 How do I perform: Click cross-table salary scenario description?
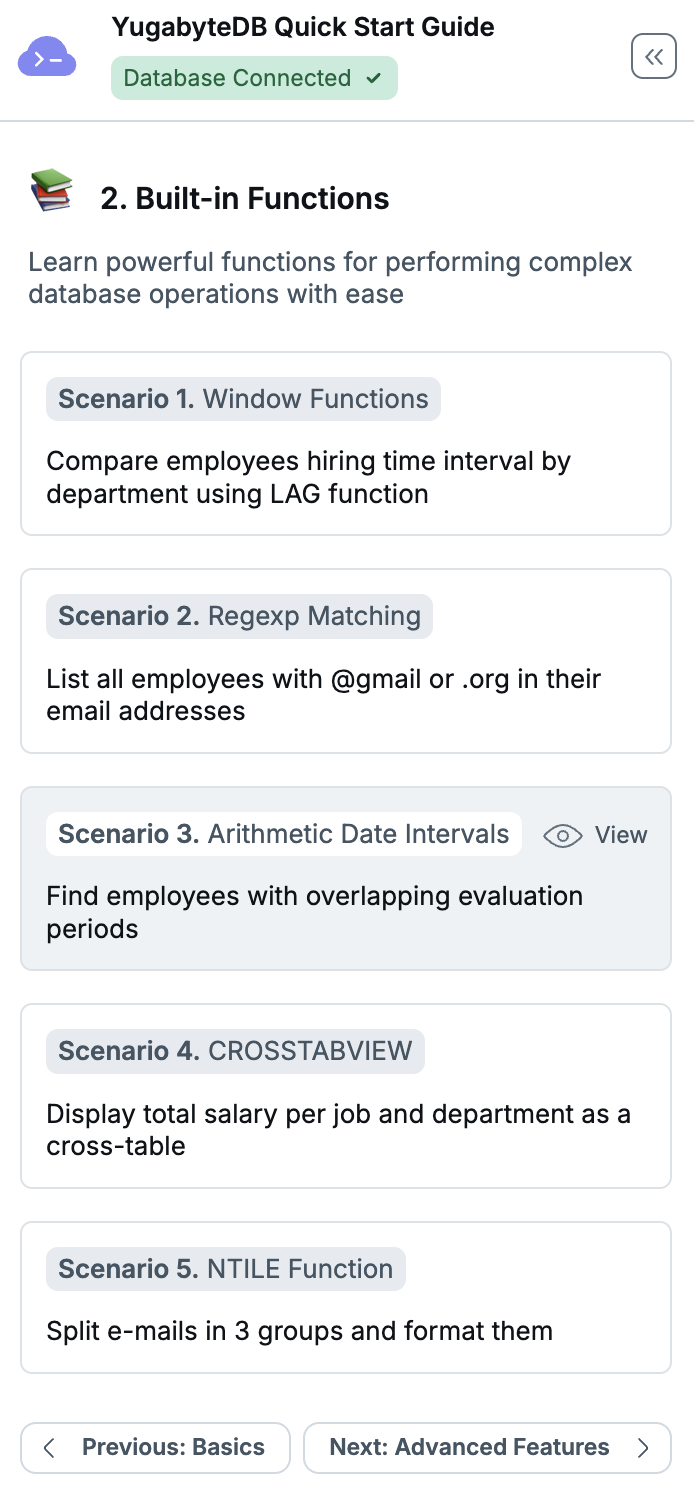(339, 1130)
